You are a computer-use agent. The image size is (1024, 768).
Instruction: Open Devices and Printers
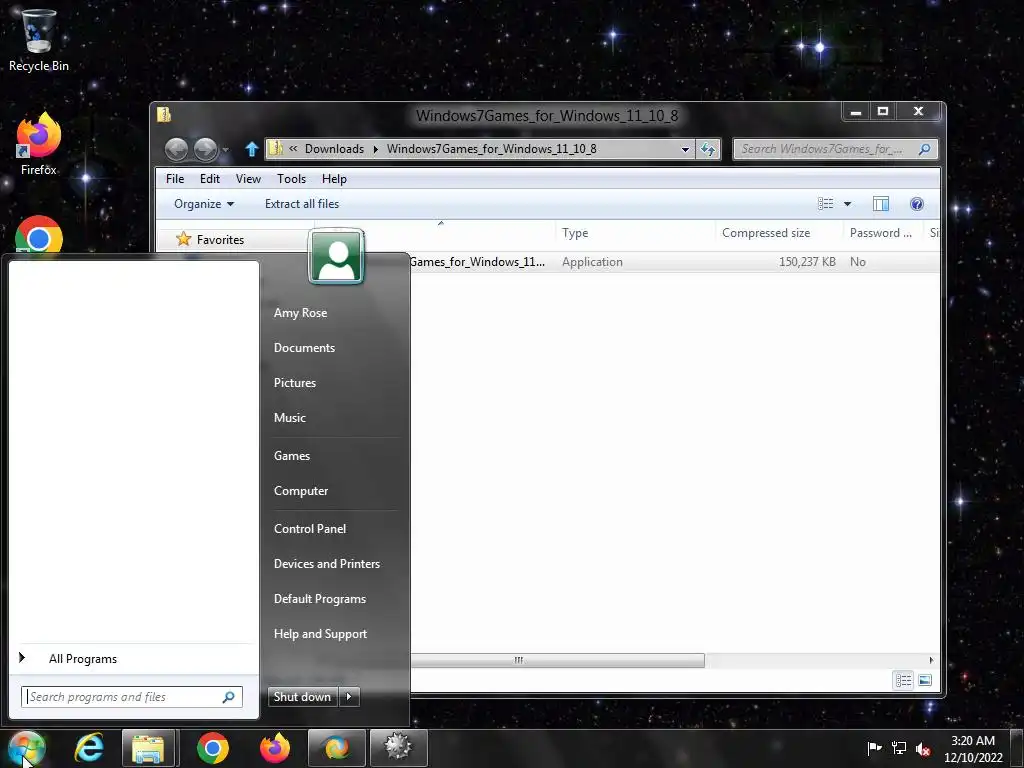point(327,564)
